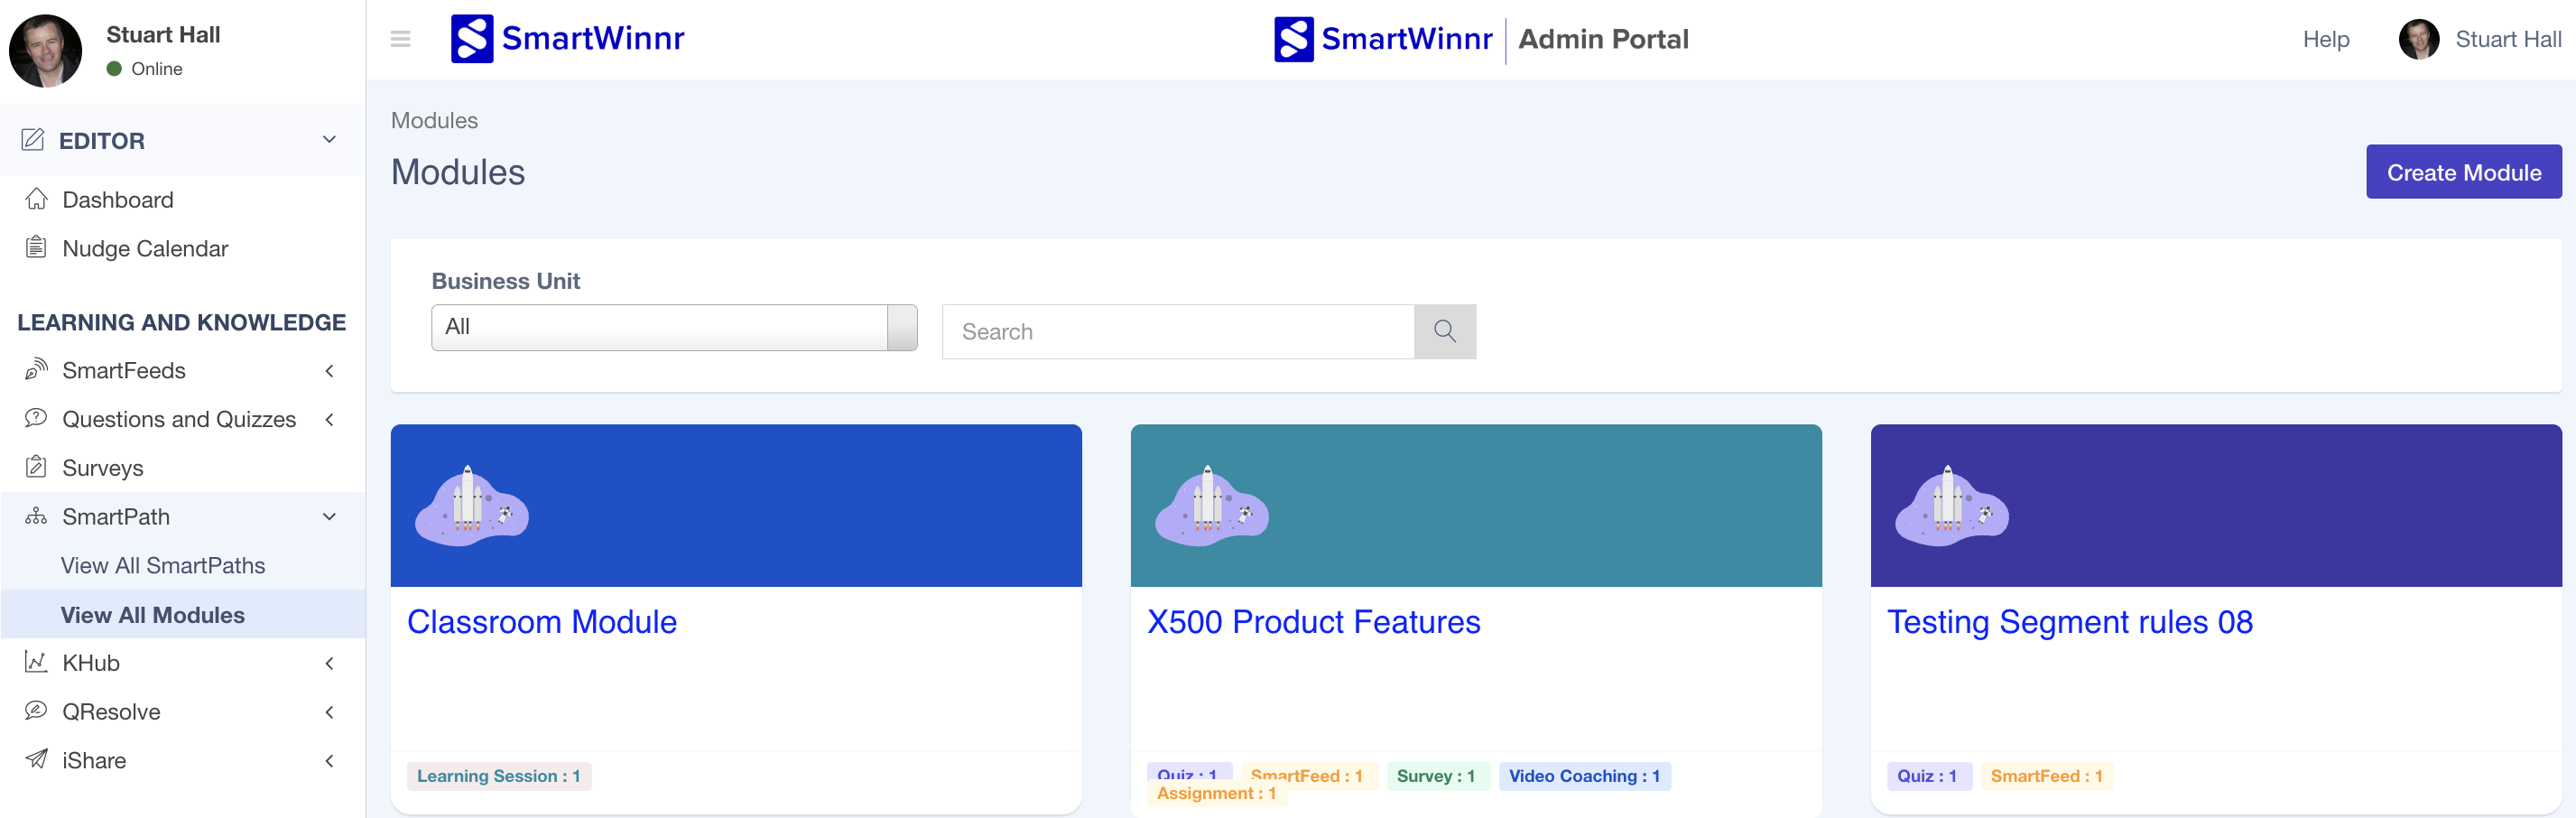Click the Online status indicator

pyautogui.click(x=145, y=68)
